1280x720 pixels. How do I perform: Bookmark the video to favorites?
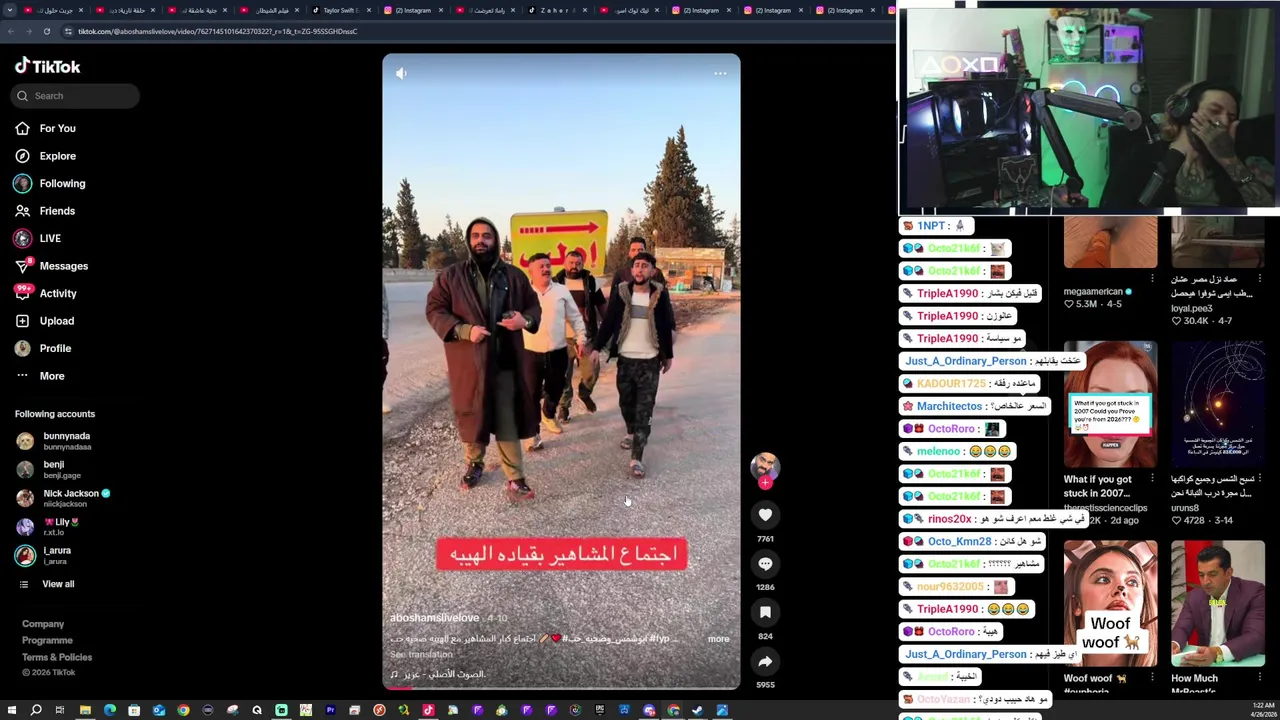pos(765,612)
